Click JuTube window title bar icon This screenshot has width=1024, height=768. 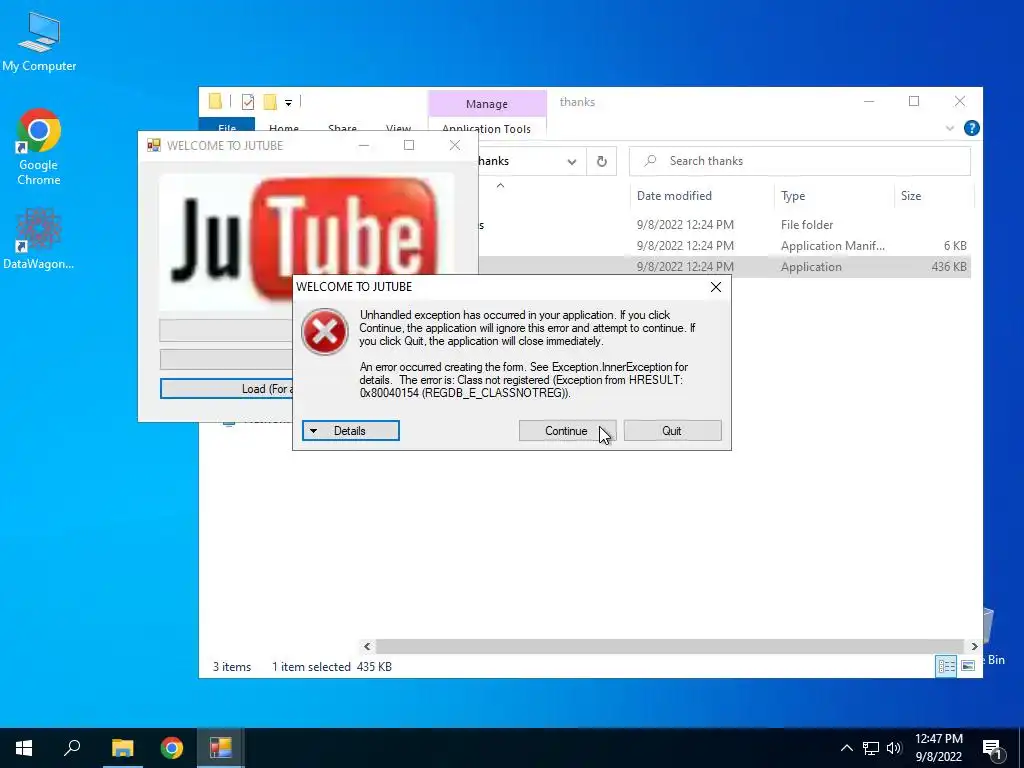pos(153,145)
